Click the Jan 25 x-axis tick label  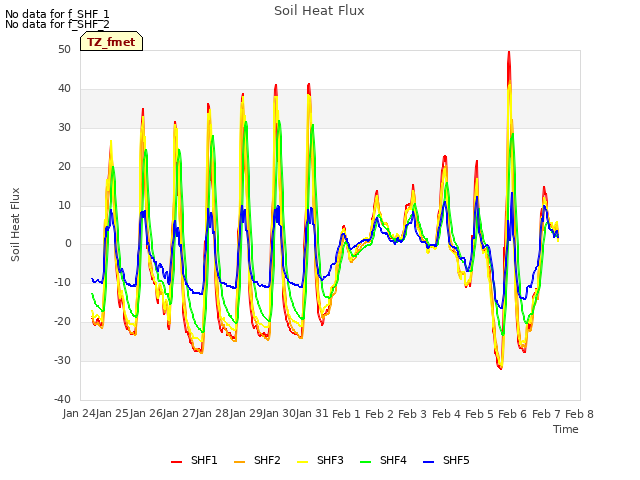pyautogui.click(x=112, y=413)
